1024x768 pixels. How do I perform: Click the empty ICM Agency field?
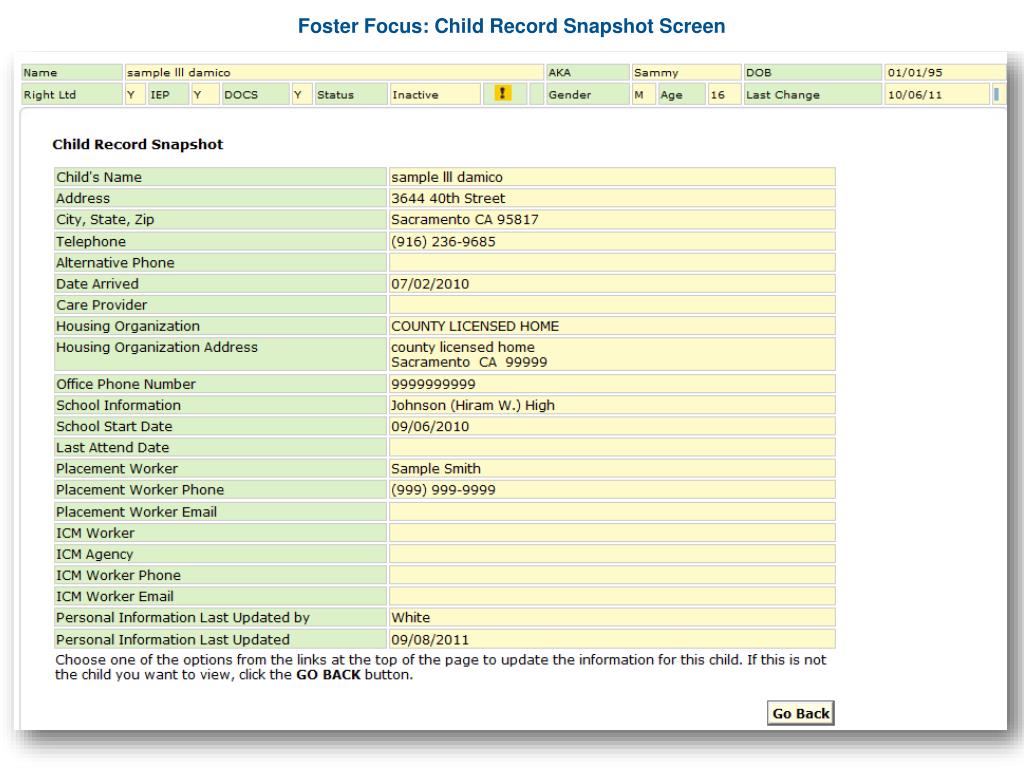click(612, 554)
